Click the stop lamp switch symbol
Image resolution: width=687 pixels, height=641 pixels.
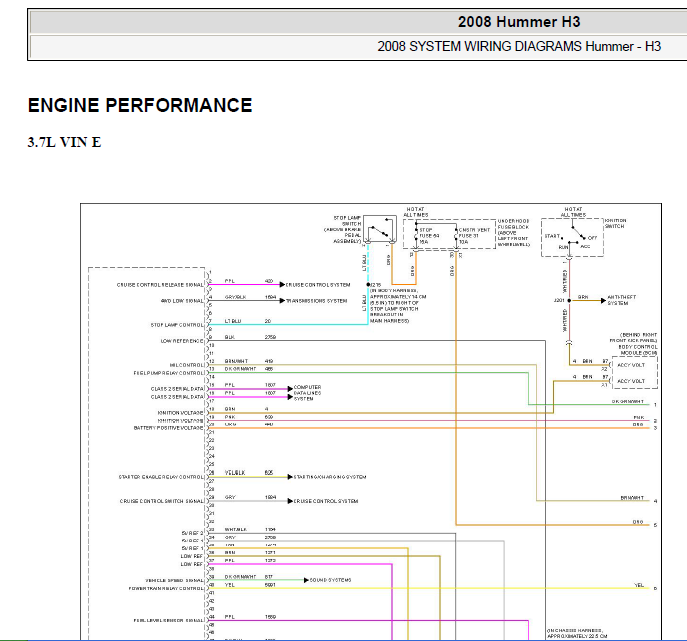pos(380,228)
